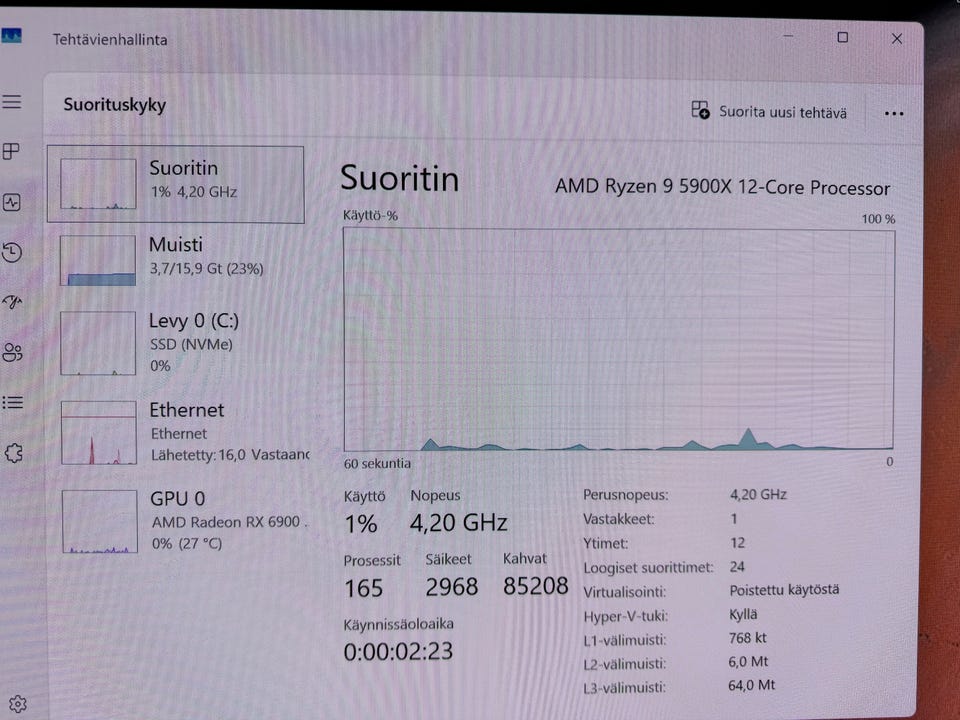Open the hamburger navigation menu
The image size is (960, 720).
click(x=11, y=102)
